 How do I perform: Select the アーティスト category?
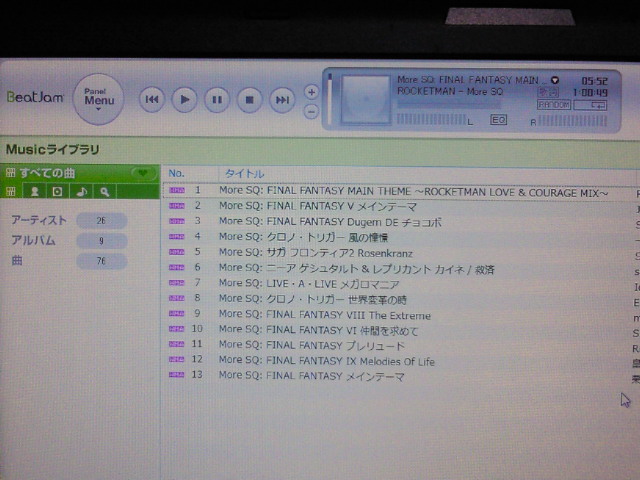[39, 220]
